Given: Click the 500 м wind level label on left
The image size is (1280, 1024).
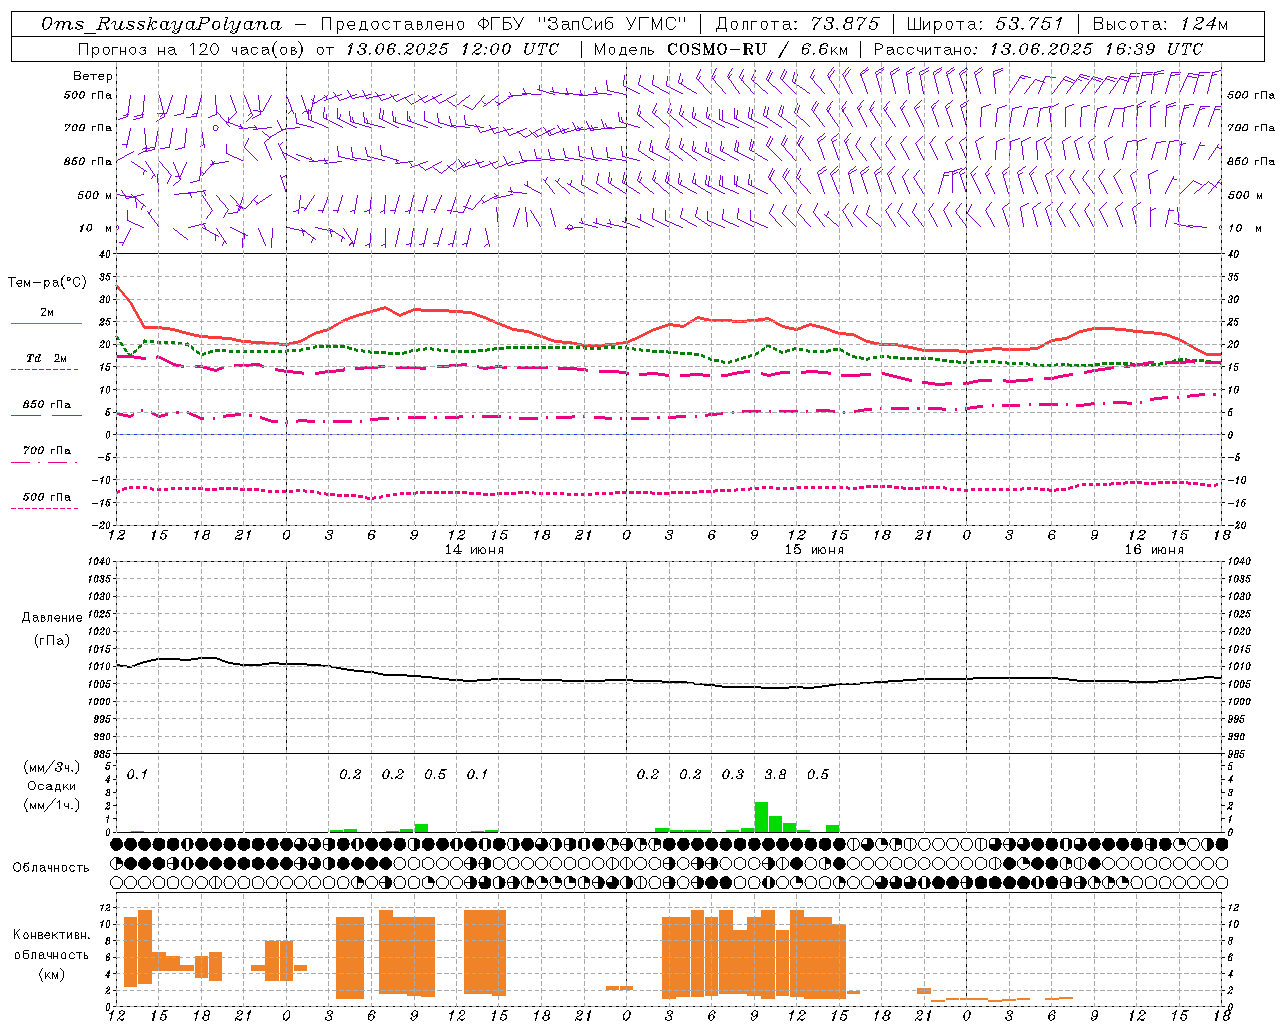Looking at the screenshot, I should point(95,195).
